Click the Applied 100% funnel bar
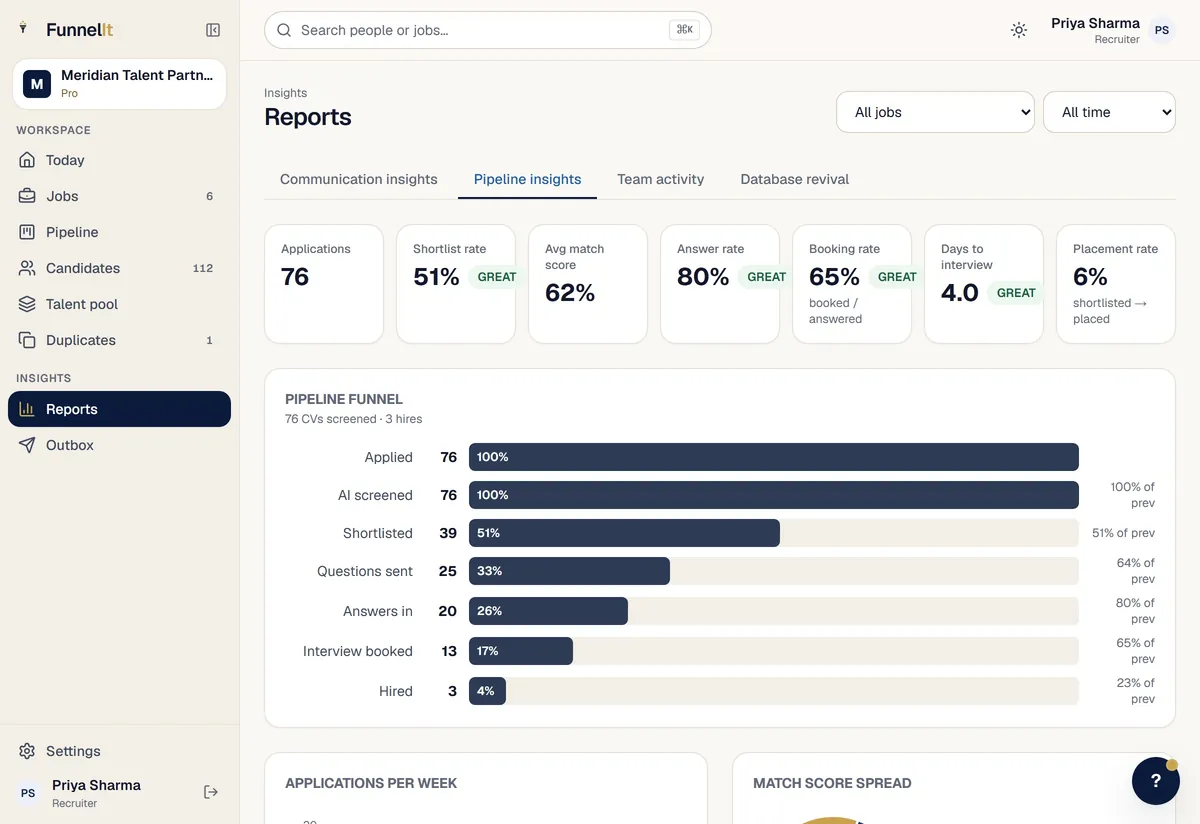1200x824 pixels. (x=774, y=457)
